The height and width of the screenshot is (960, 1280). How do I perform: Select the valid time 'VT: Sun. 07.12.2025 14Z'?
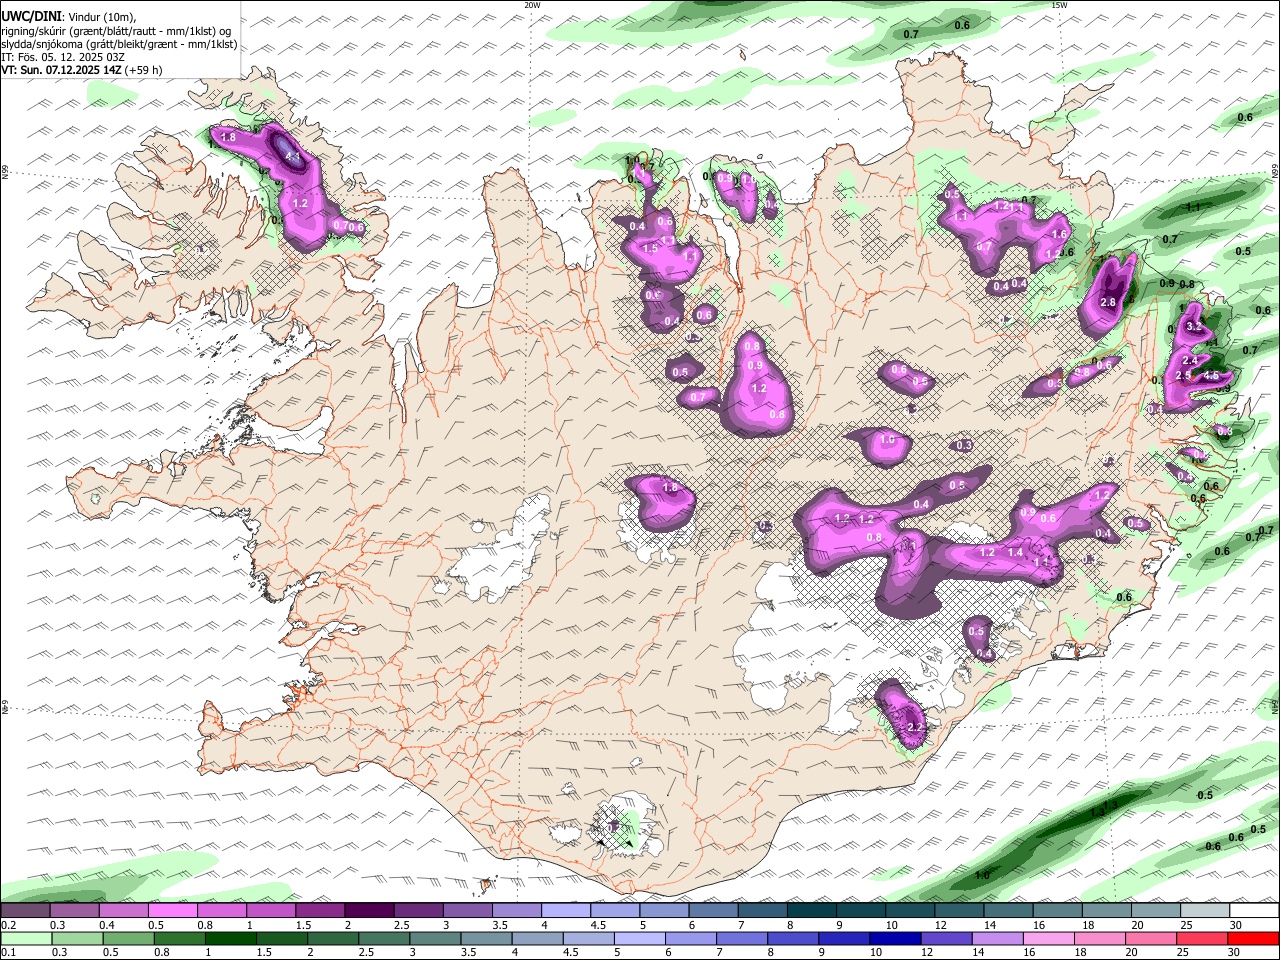click(62, 70)
